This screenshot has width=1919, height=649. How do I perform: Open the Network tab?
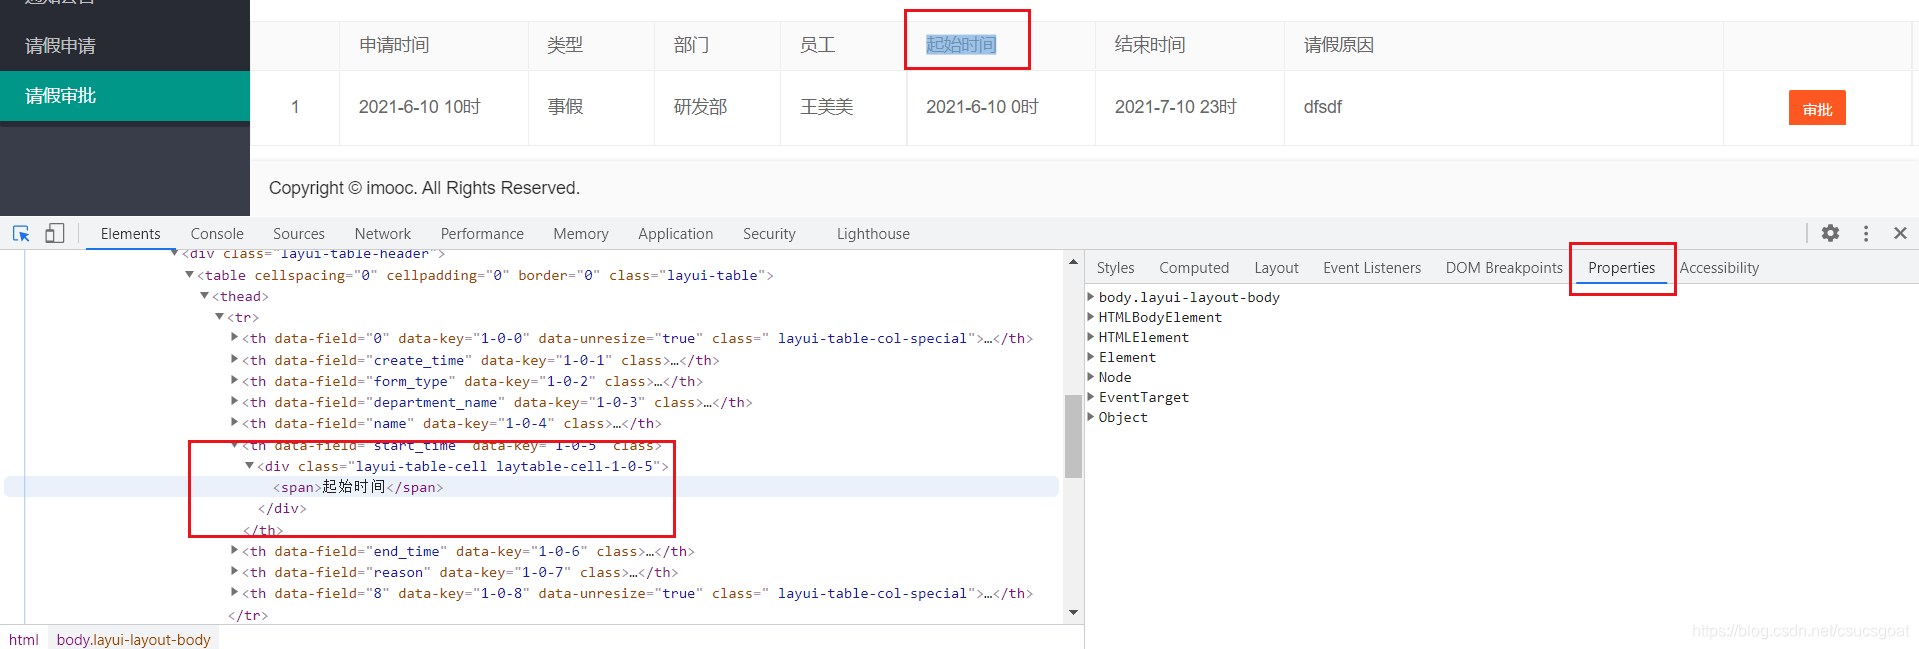383,234
